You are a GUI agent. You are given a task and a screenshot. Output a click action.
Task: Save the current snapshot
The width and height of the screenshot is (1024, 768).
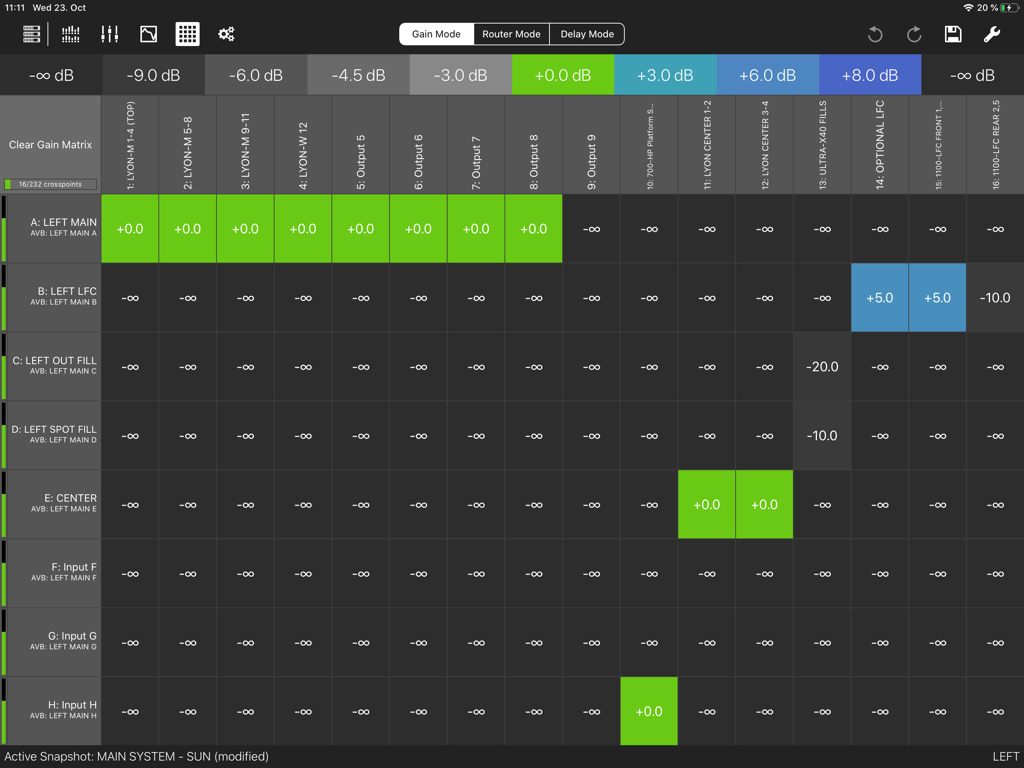(x=953, y=33)
